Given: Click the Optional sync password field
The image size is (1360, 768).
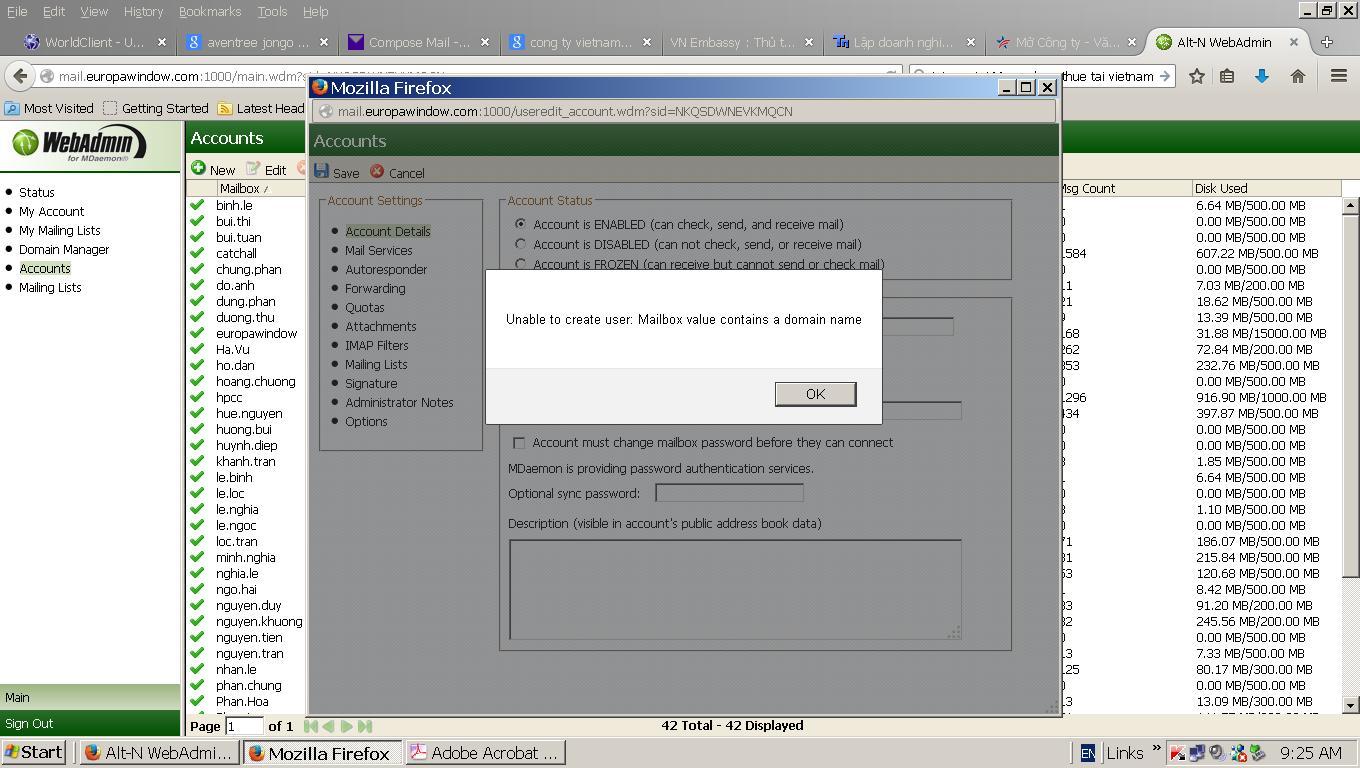Looking at the screenshot, I should pyautogui.click(x=729, y=493).
